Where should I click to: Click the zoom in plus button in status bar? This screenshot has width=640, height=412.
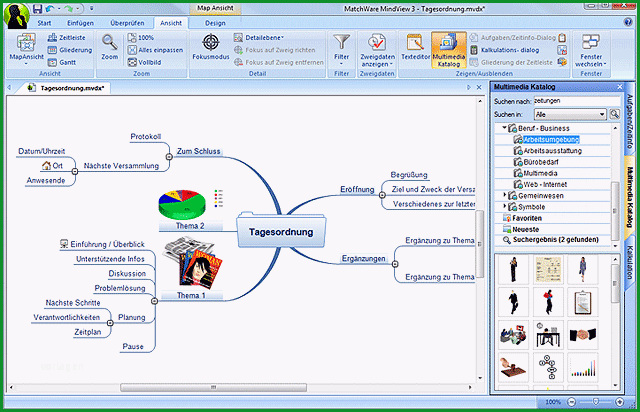click(x=619, y=402)
